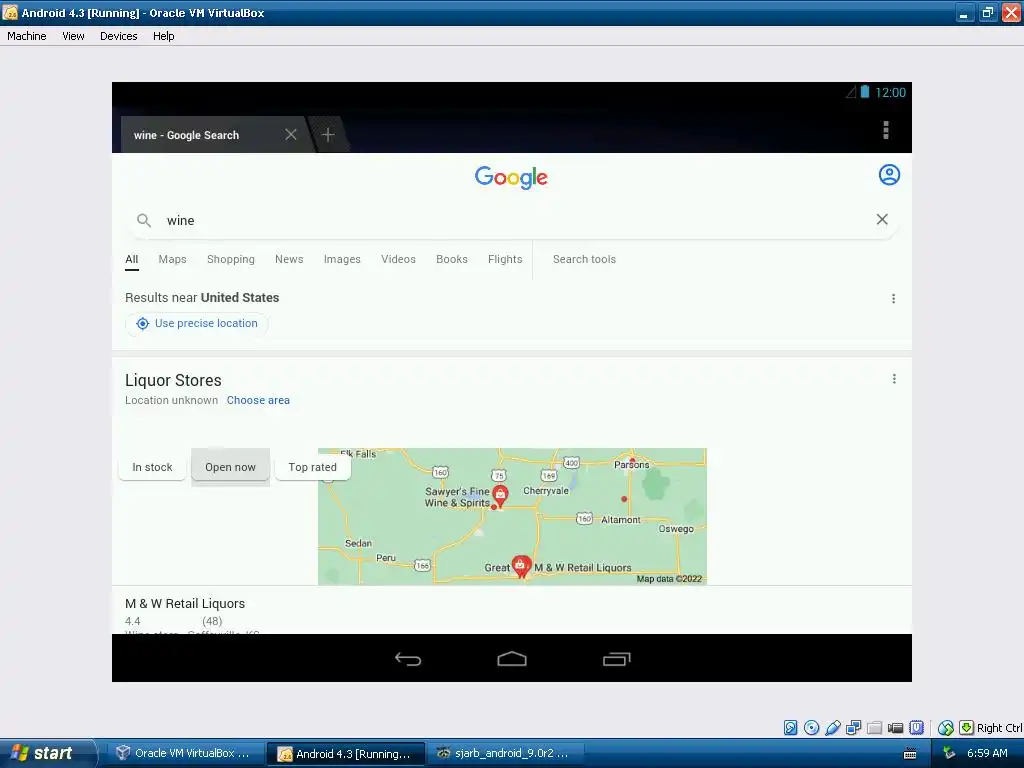The width and height of the screenshot is (1024, 768).
Task: Click VirtualBox shared folders indicator
Action: tap(874, 728)
